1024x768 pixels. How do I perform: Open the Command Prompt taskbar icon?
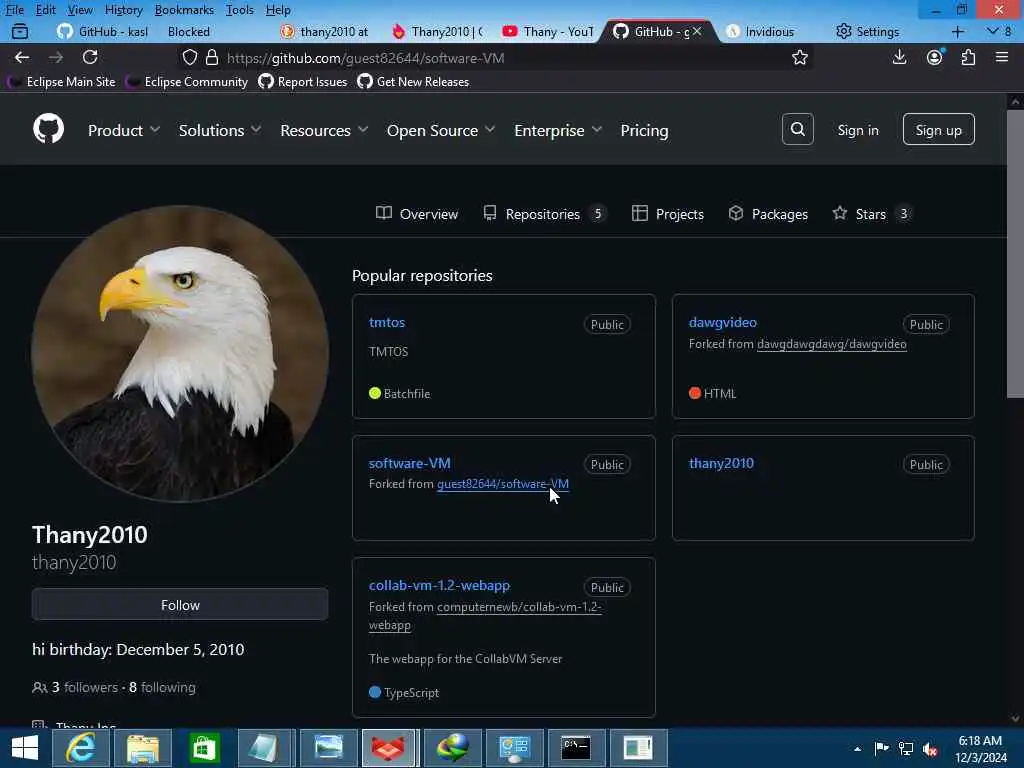point(576,747)
